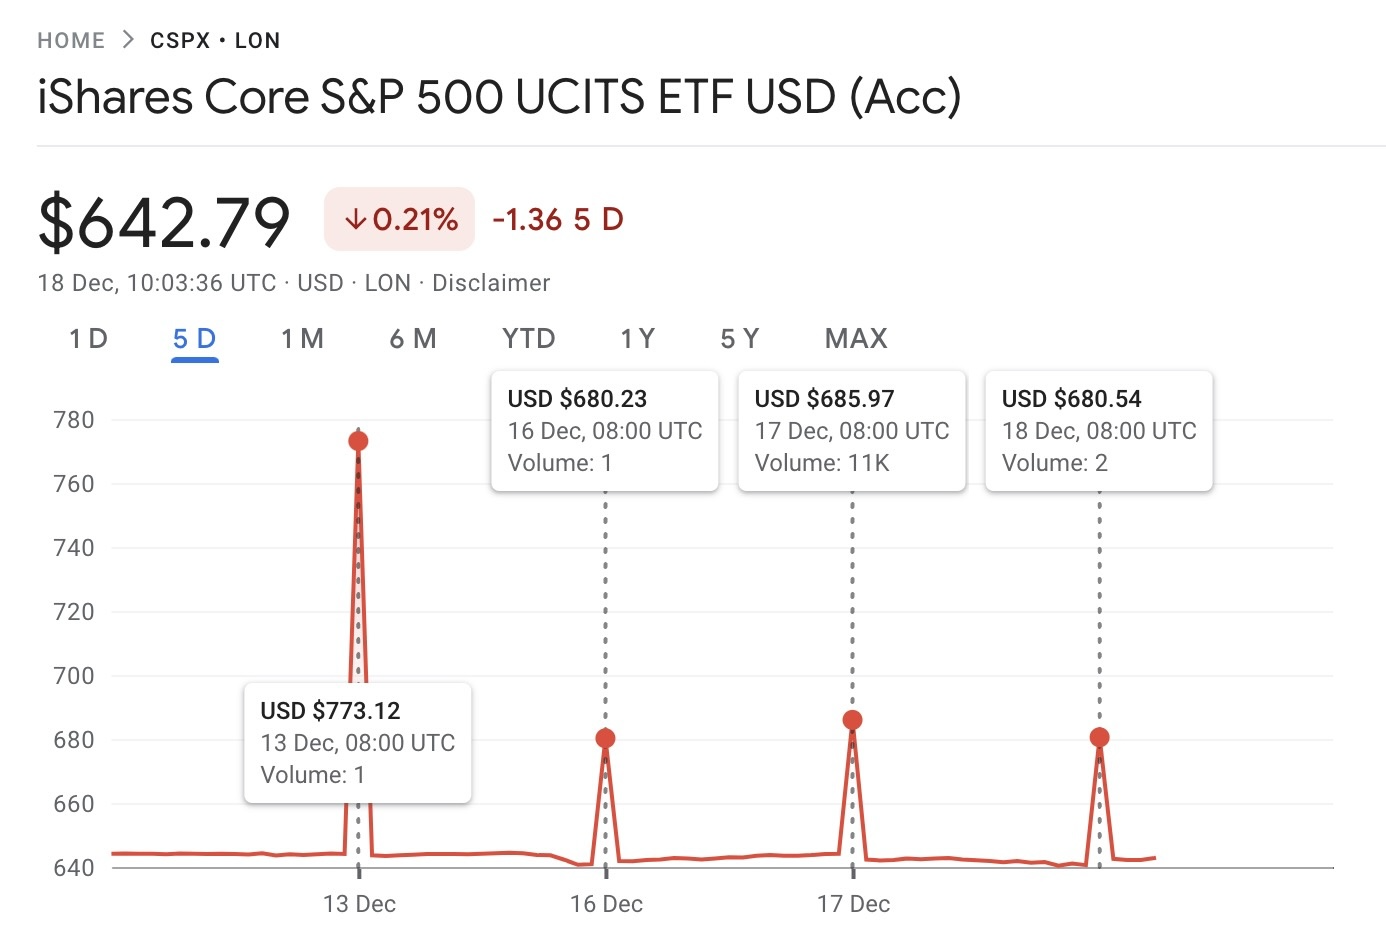Switch to the 1 M range tab
Viewport: 1386px width, 934px height.
point(302,339)
